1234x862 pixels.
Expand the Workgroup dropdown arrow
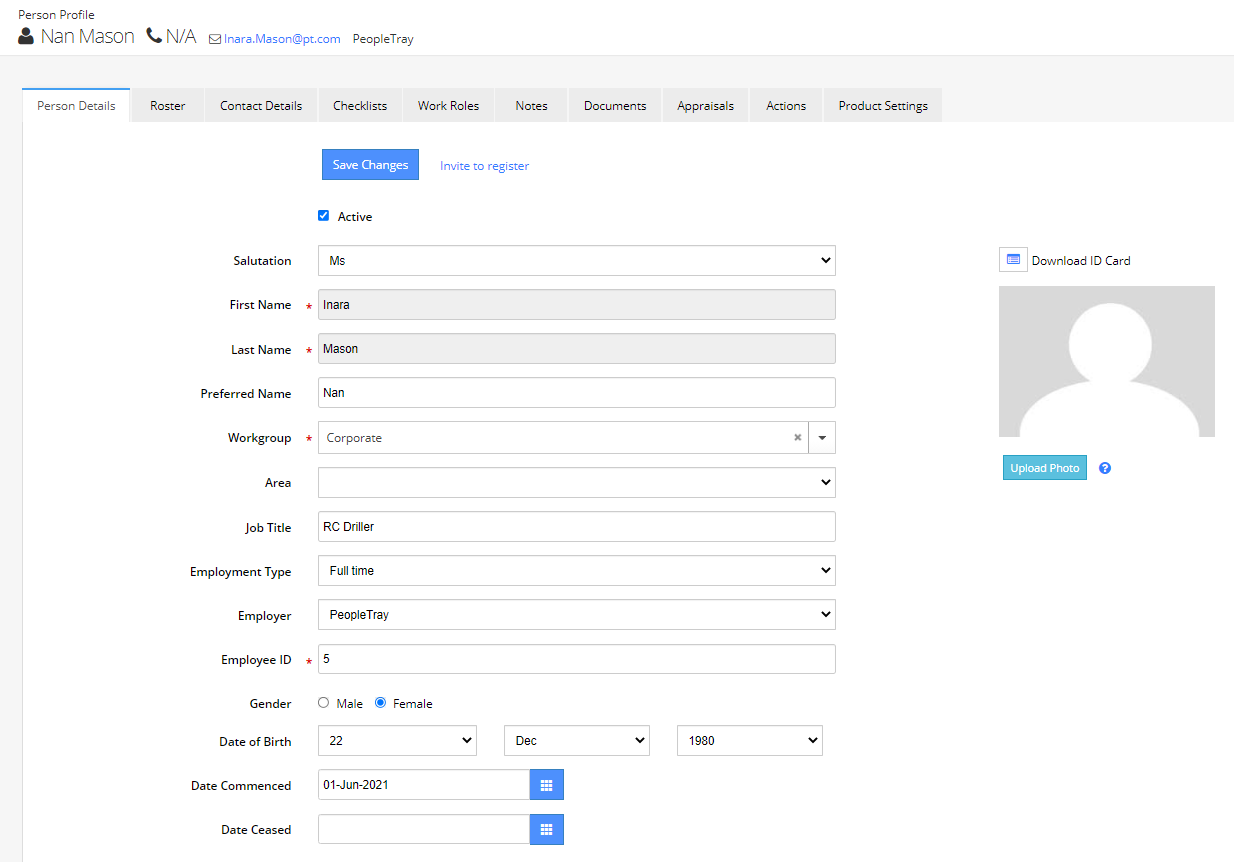coord(822,437)
